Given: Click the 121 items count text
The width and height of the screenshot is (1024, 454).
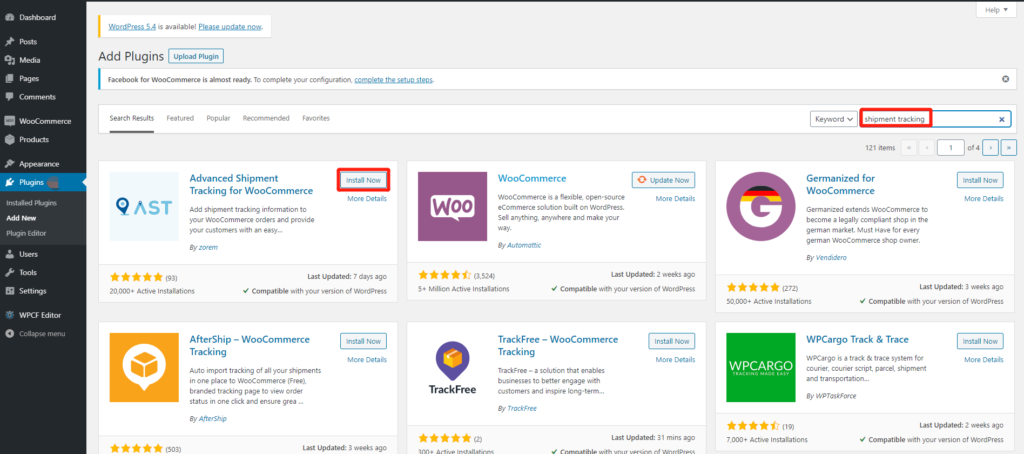Looking at the screenshot, I should (x=880, y=148).
